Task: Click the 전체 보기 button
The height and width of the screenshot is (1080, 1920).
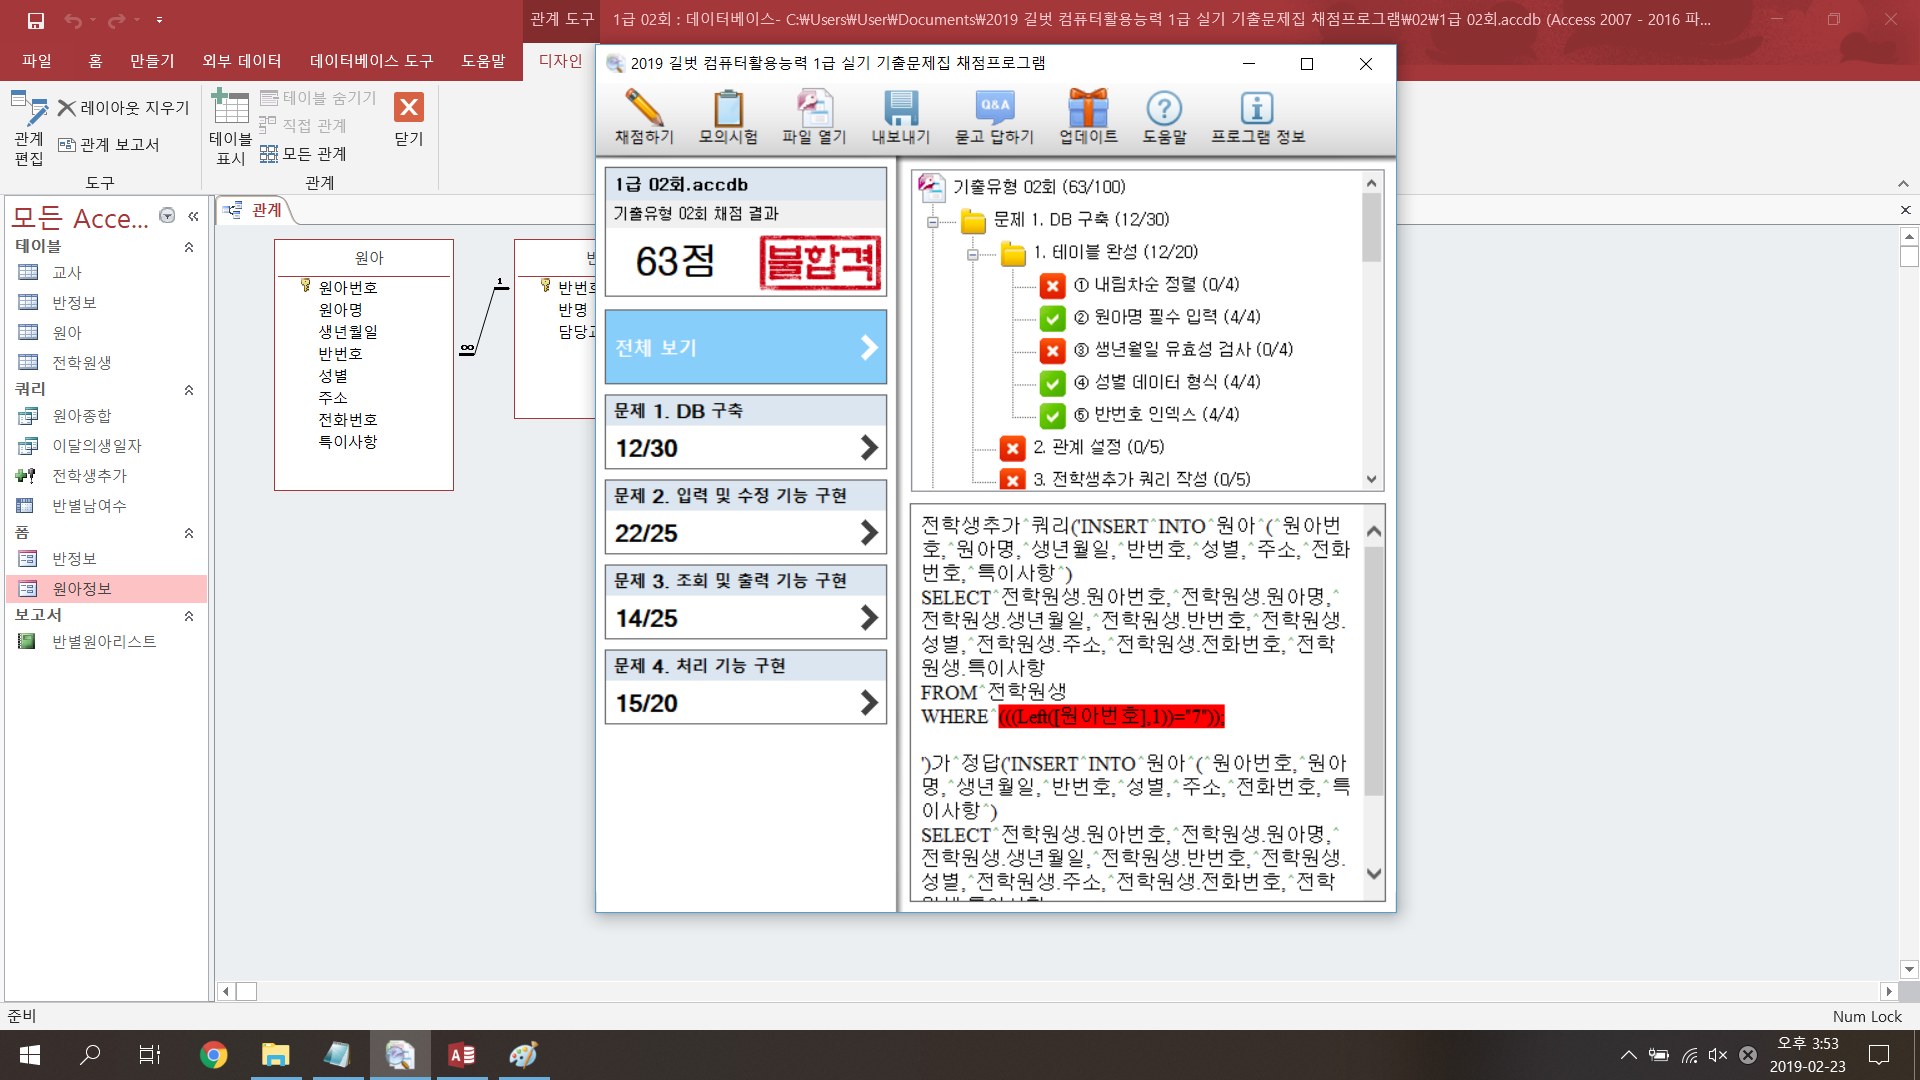Action: 745,347
